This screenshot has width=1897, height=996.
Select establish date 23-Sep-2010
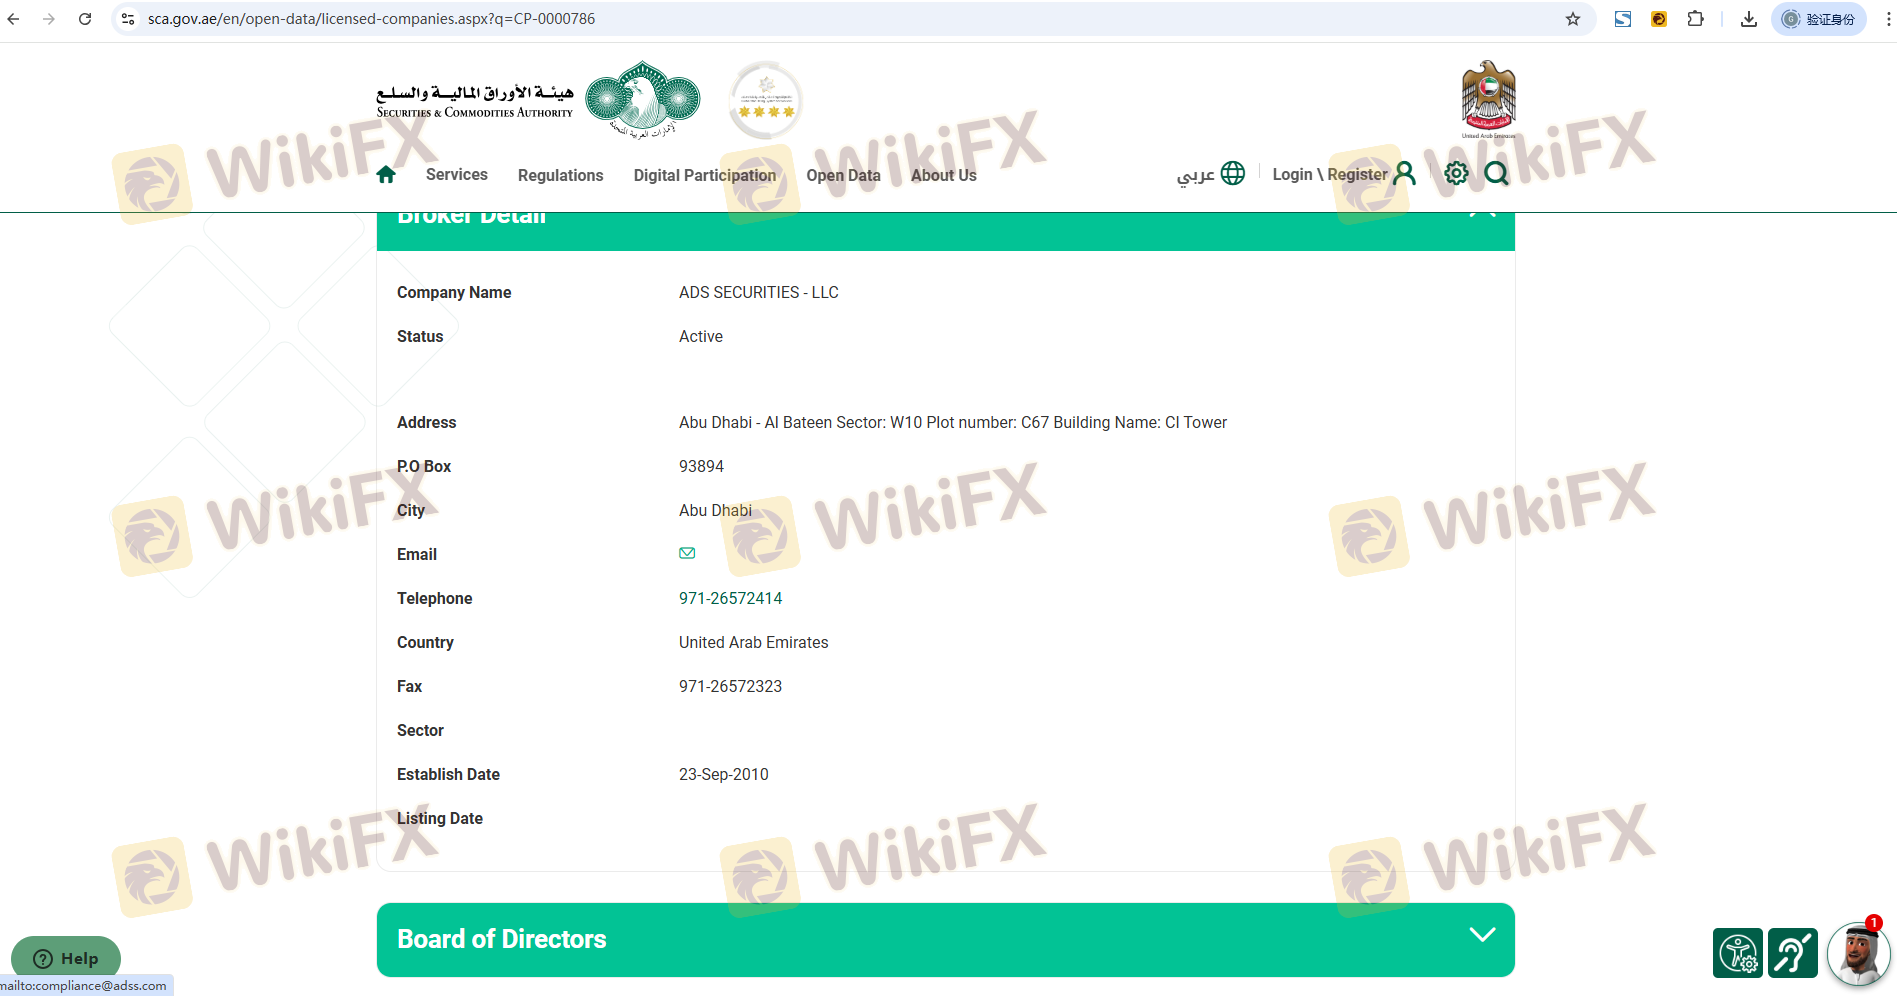coord(724,774)
